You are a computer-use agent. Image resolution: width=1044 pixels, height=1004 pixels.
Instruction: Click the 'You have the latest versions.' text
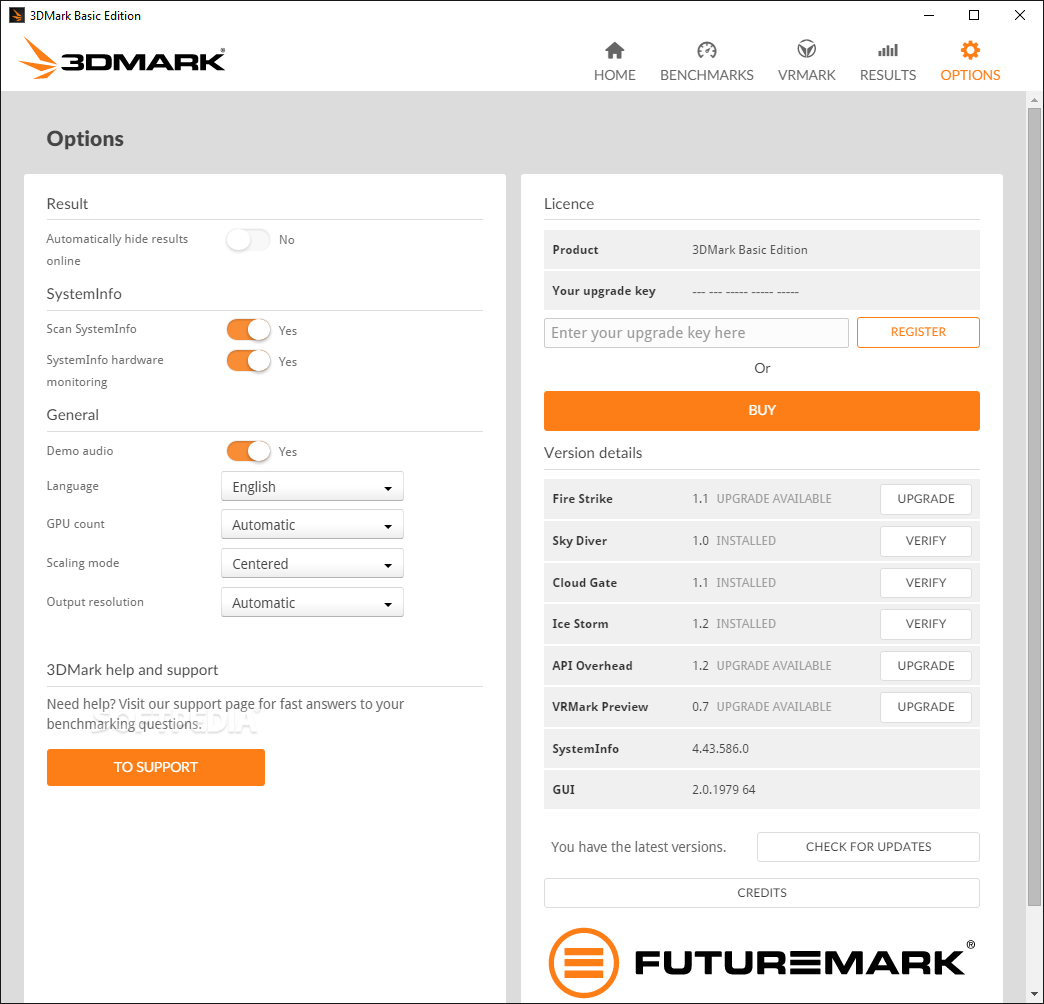639,847
